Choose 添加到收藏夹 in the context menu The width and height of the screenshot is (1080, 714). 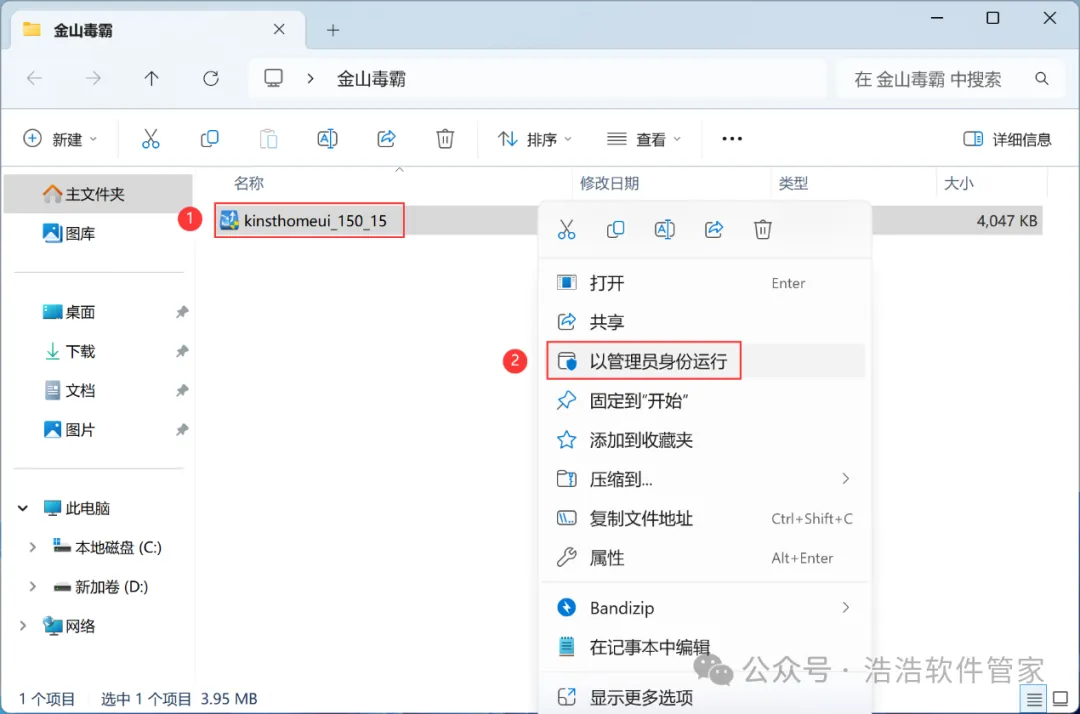(x=704, y=440)
